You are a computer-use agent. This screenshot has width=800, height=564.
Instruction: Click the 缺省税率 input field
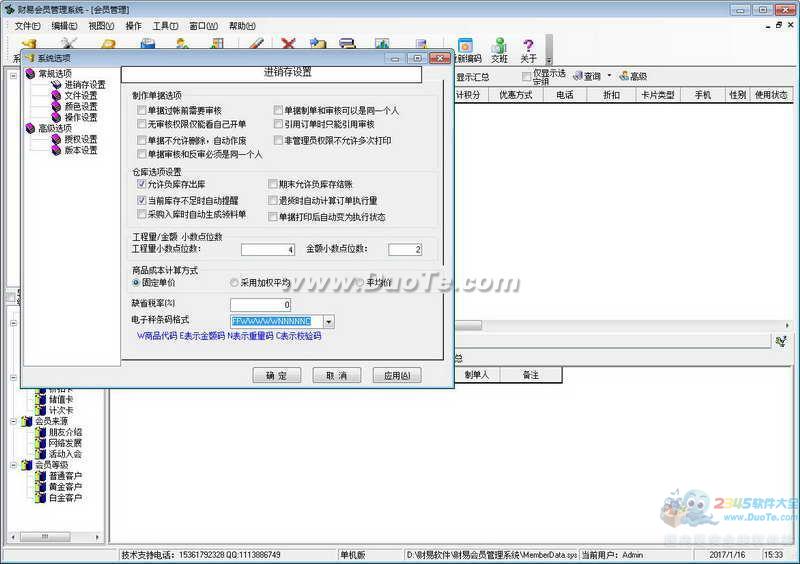[260, 305]
